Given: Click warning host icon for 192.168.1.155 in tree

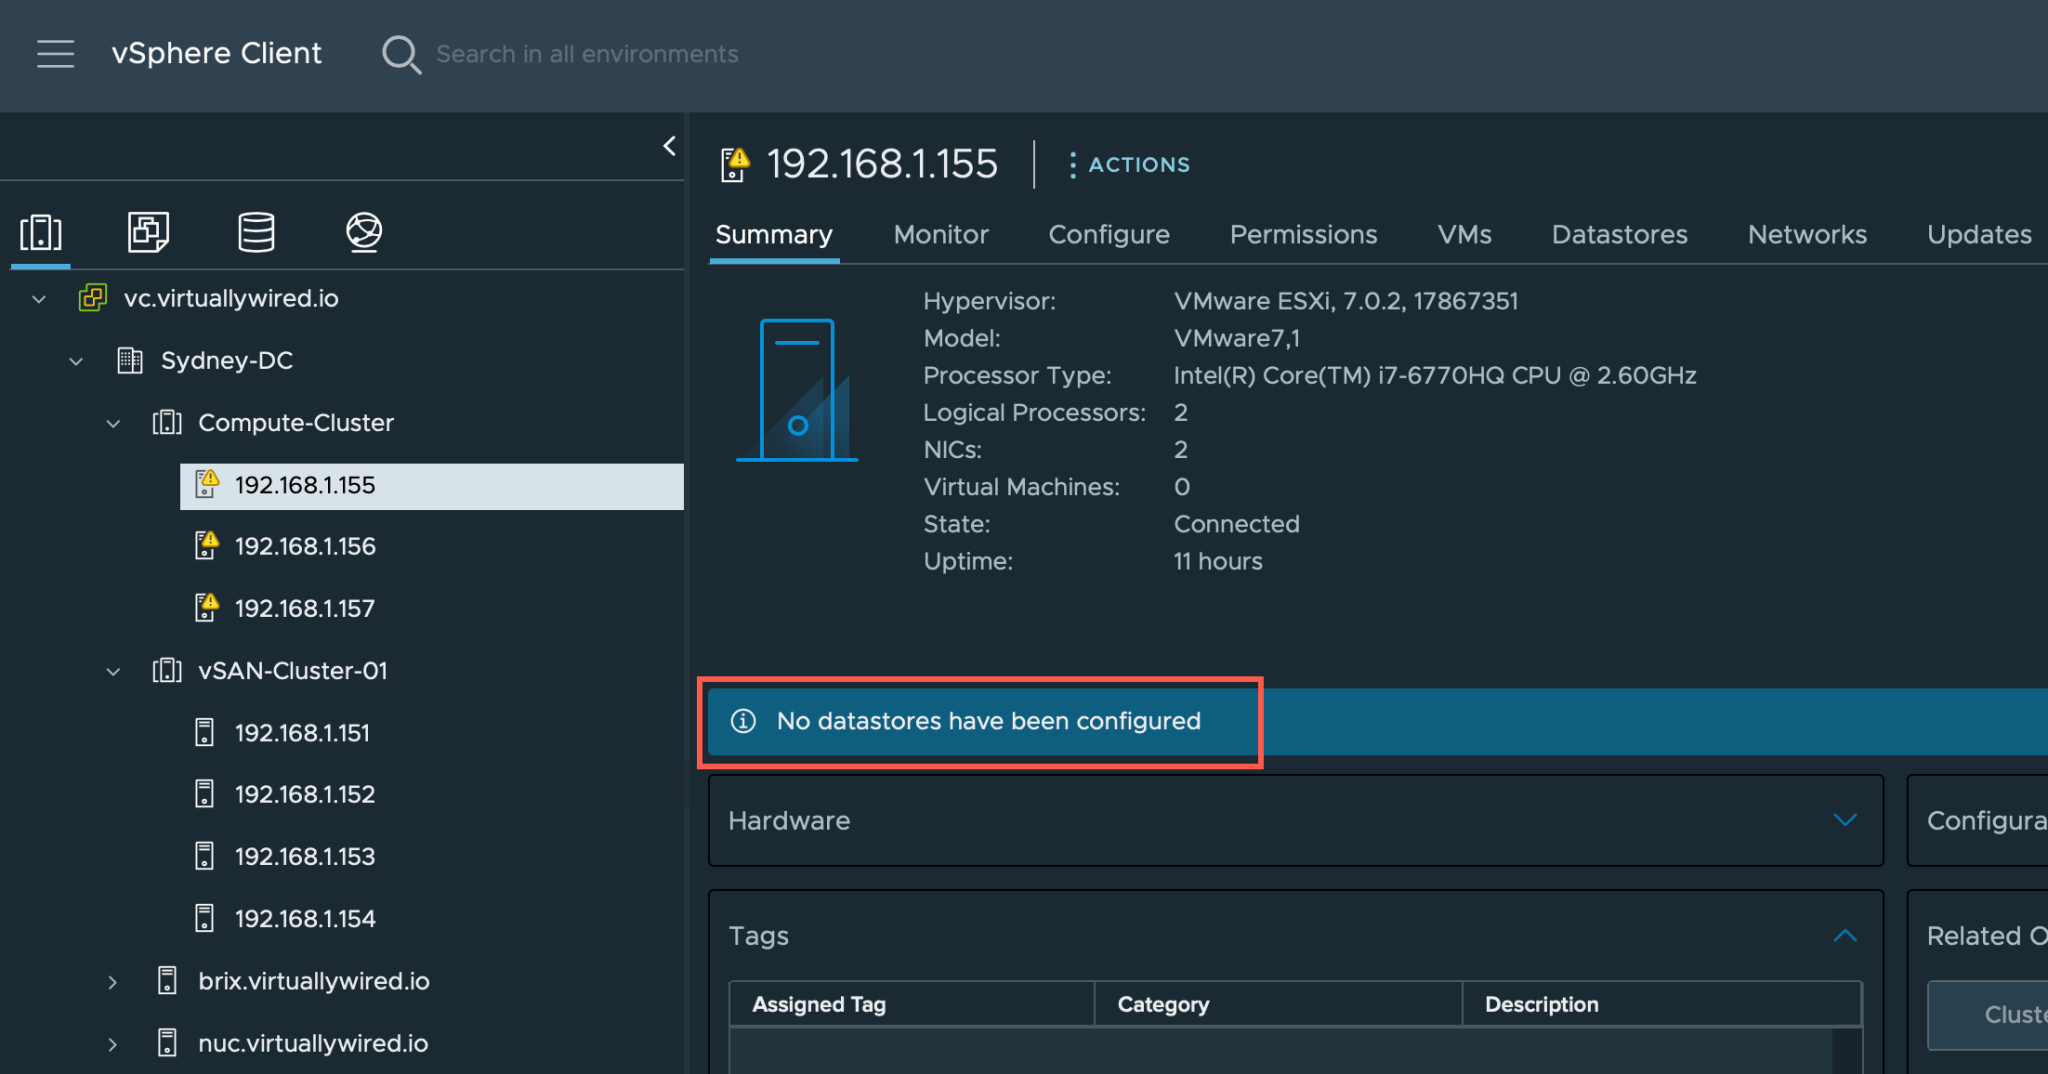Looking at the screenshot, I should coord(207,484).
